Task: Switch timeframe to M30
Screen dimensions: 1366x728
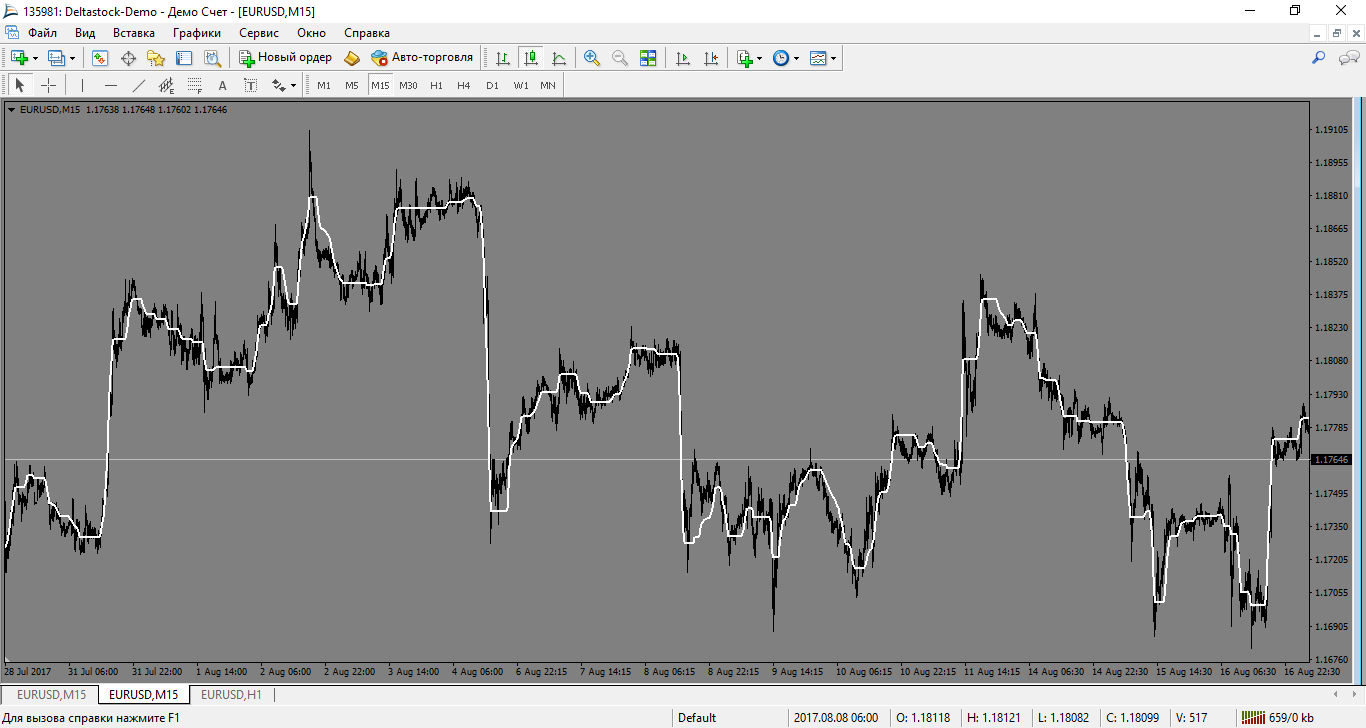Action: point(408,85)
